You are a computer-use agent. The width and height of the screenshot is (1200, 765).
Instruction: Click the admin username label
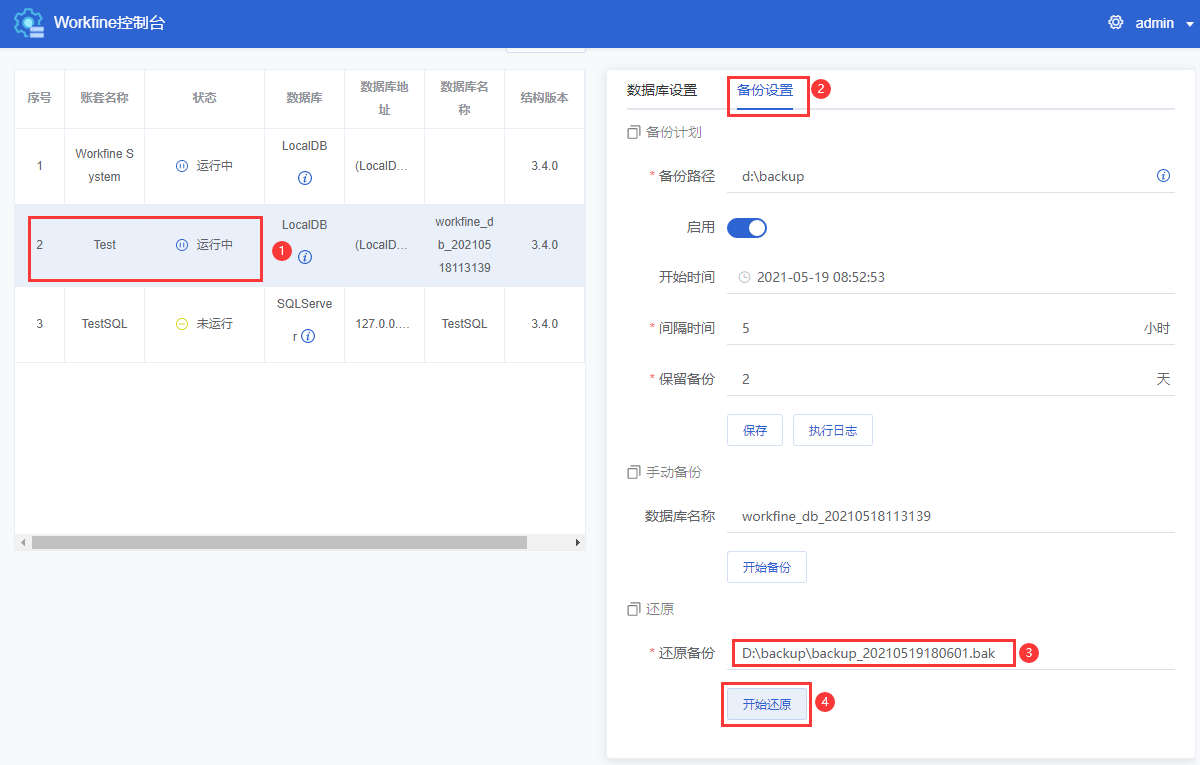point(1155,23)
